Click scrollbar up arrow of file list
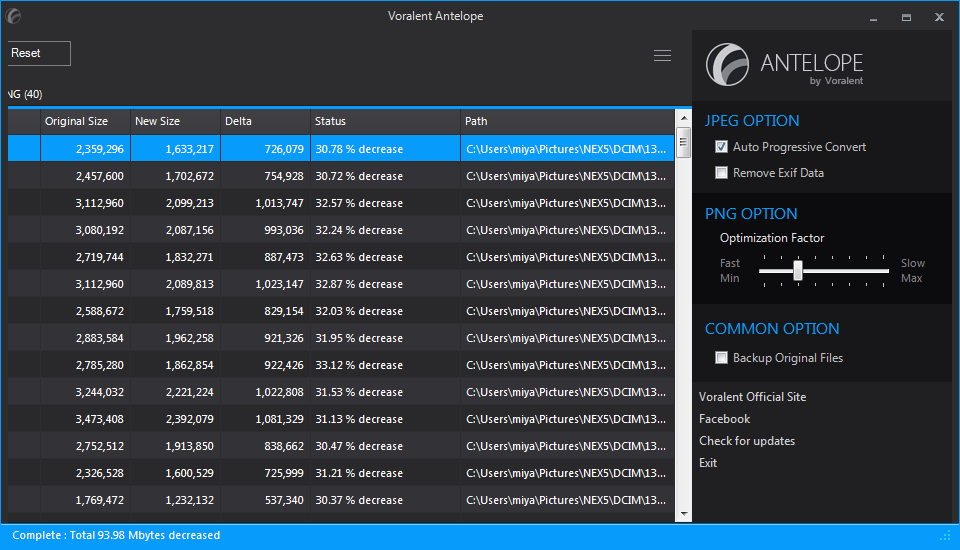The height and width of the screenshot is (550, 960). (684, 118)
